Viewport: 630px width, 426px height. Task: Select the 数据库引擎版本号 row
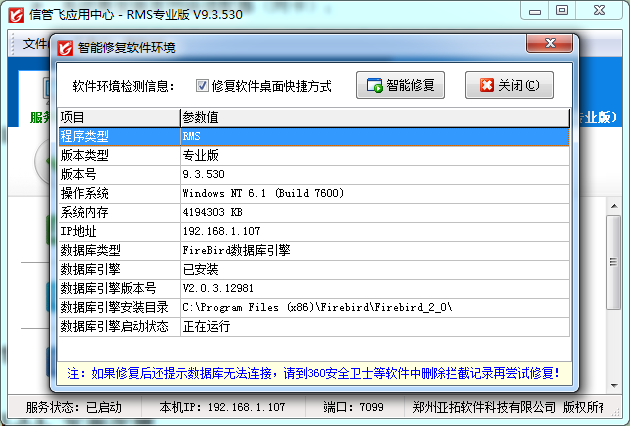coord(118,288)
